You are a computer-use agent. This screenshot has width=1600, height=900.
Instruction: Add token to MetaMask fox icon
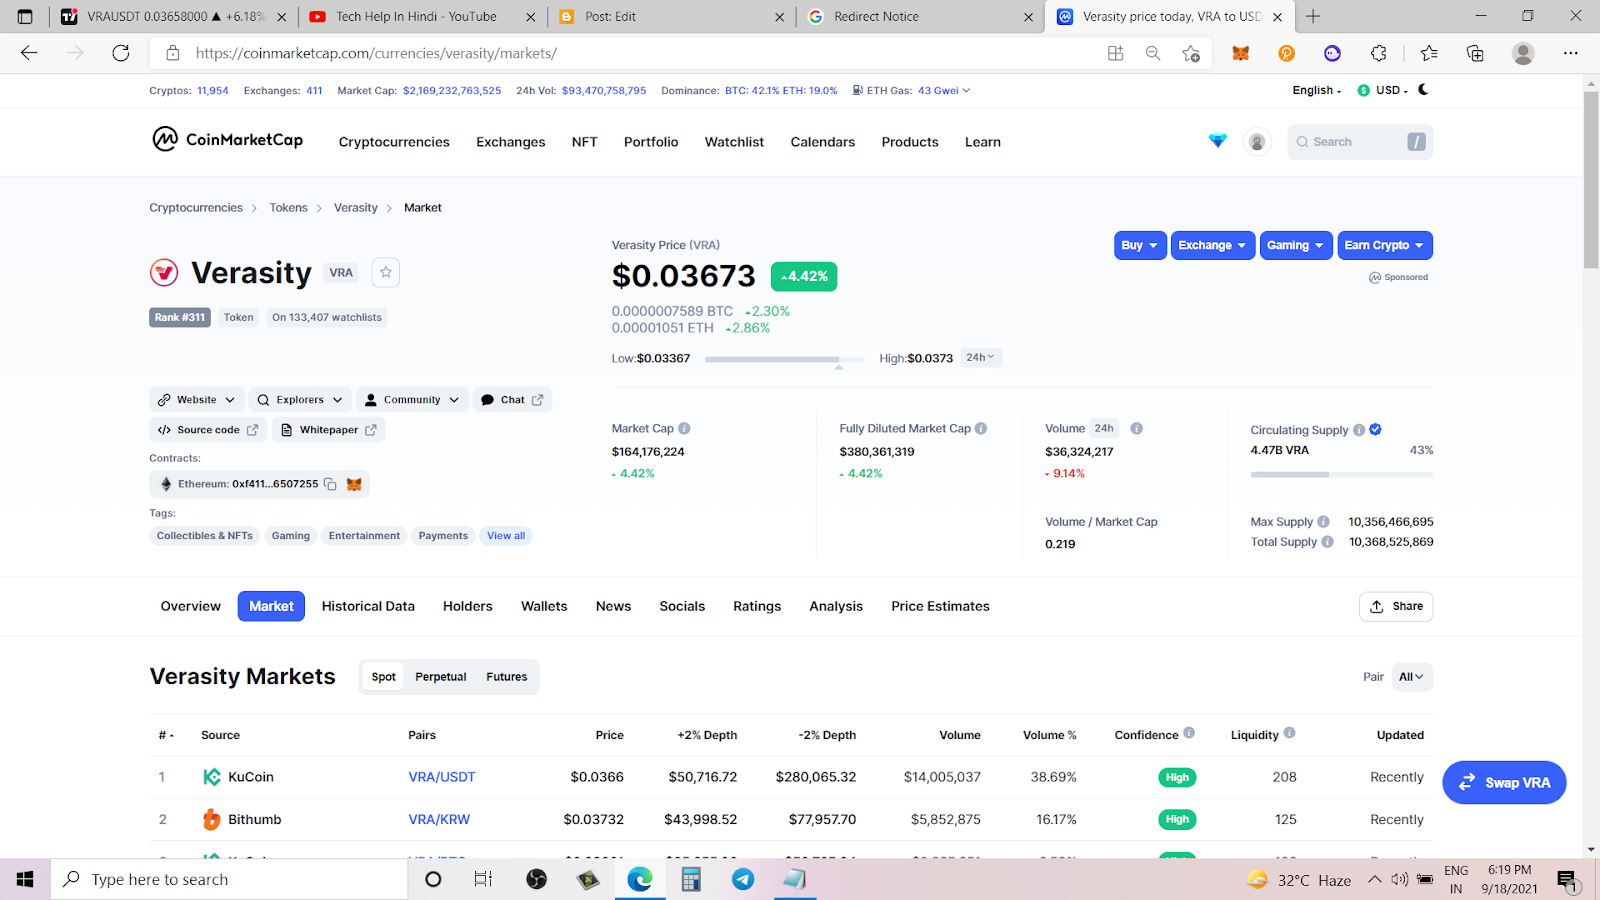pyautogui.click(x=354, y=484)
